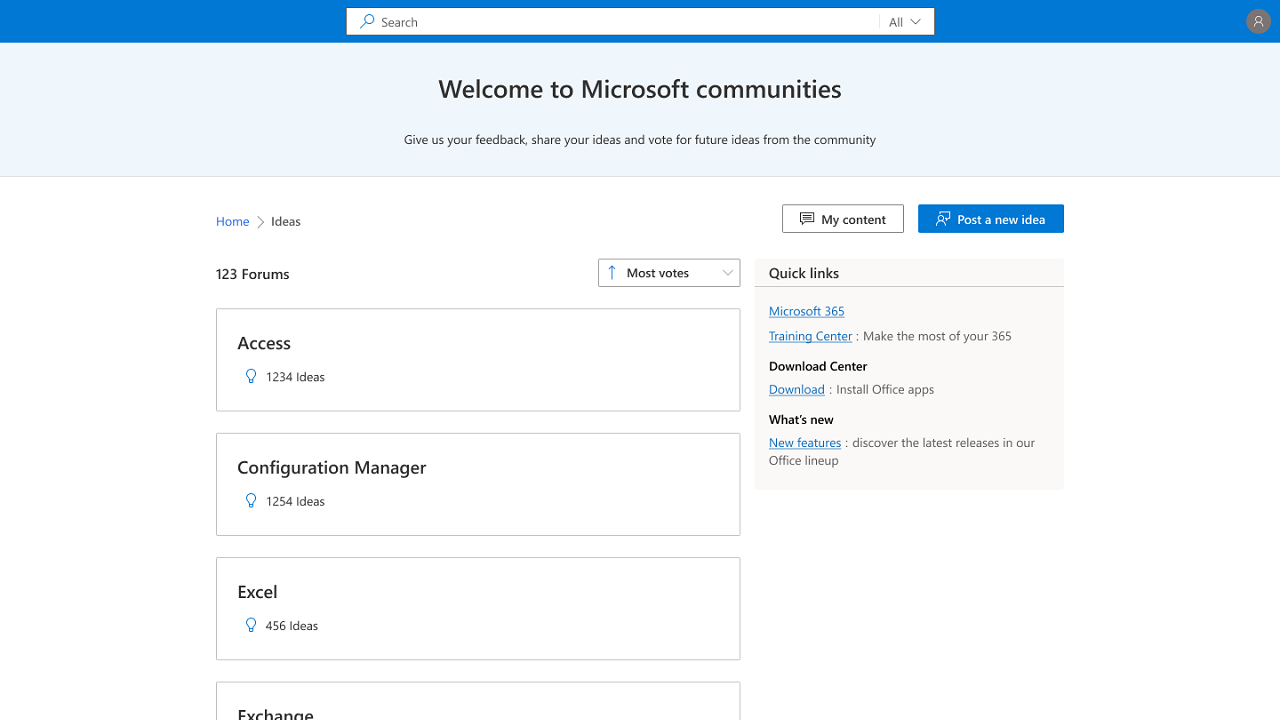Open the user profile avatar

[x=1259, y=21]
